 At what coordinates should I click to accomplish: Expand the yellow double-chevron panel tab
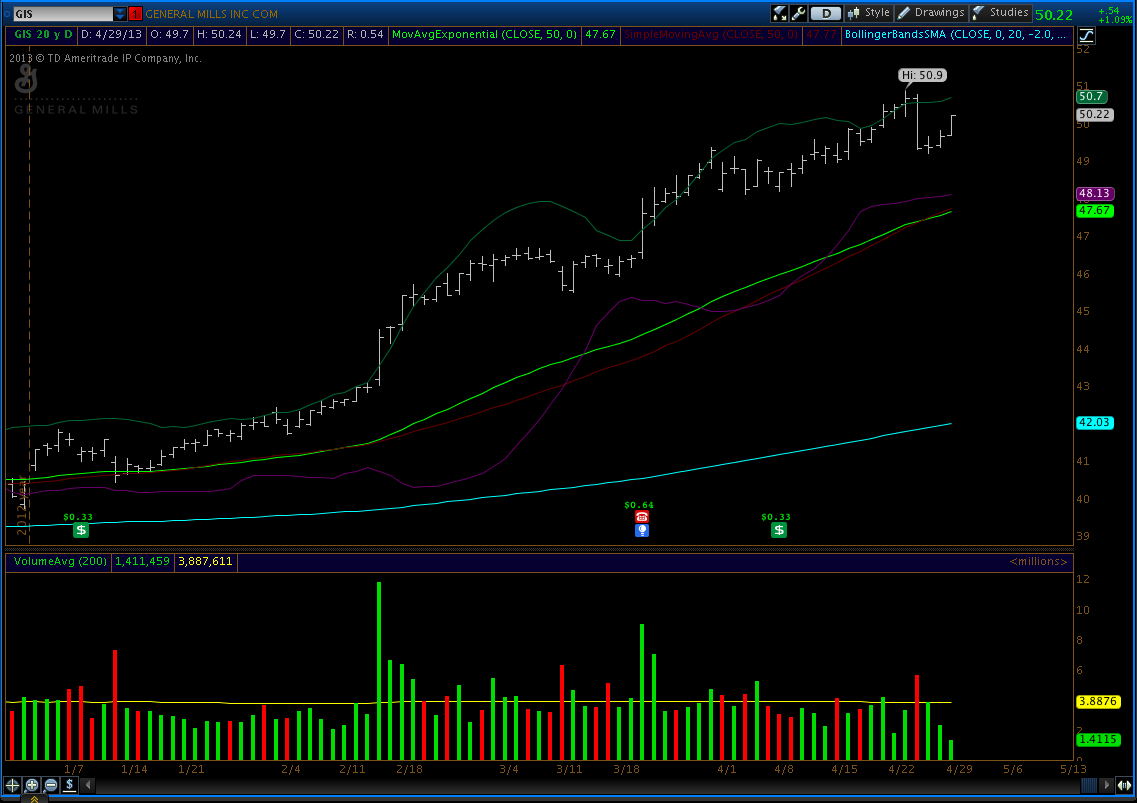[34, 799]
